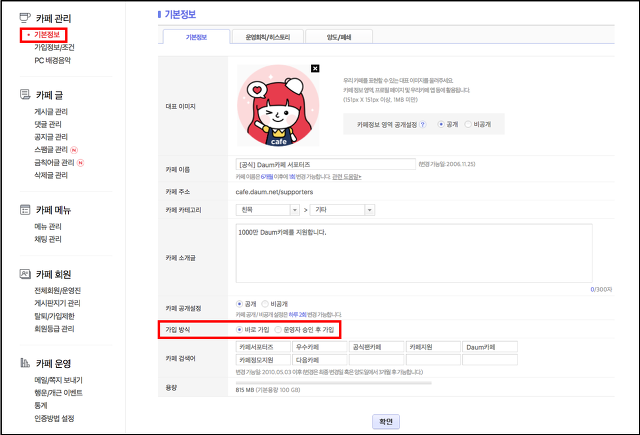The image size is (640, 435).
Task: Remove the representative image with X icon
Action: 315,69
